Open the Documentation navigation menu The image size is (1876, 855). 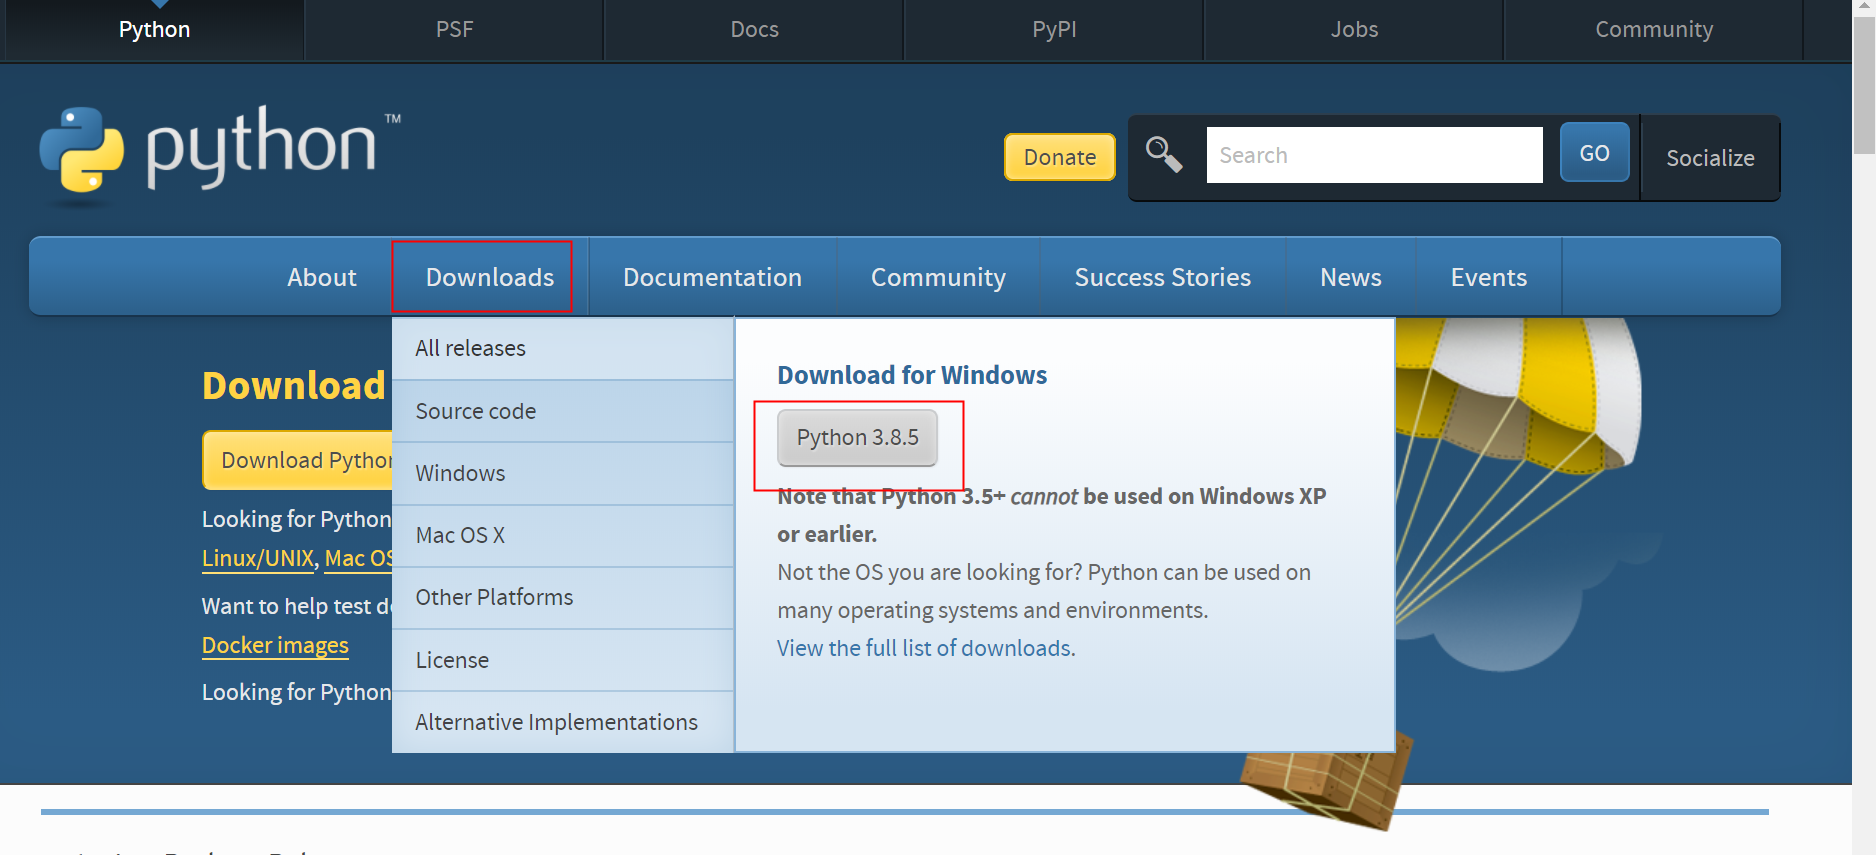point(712,277)
